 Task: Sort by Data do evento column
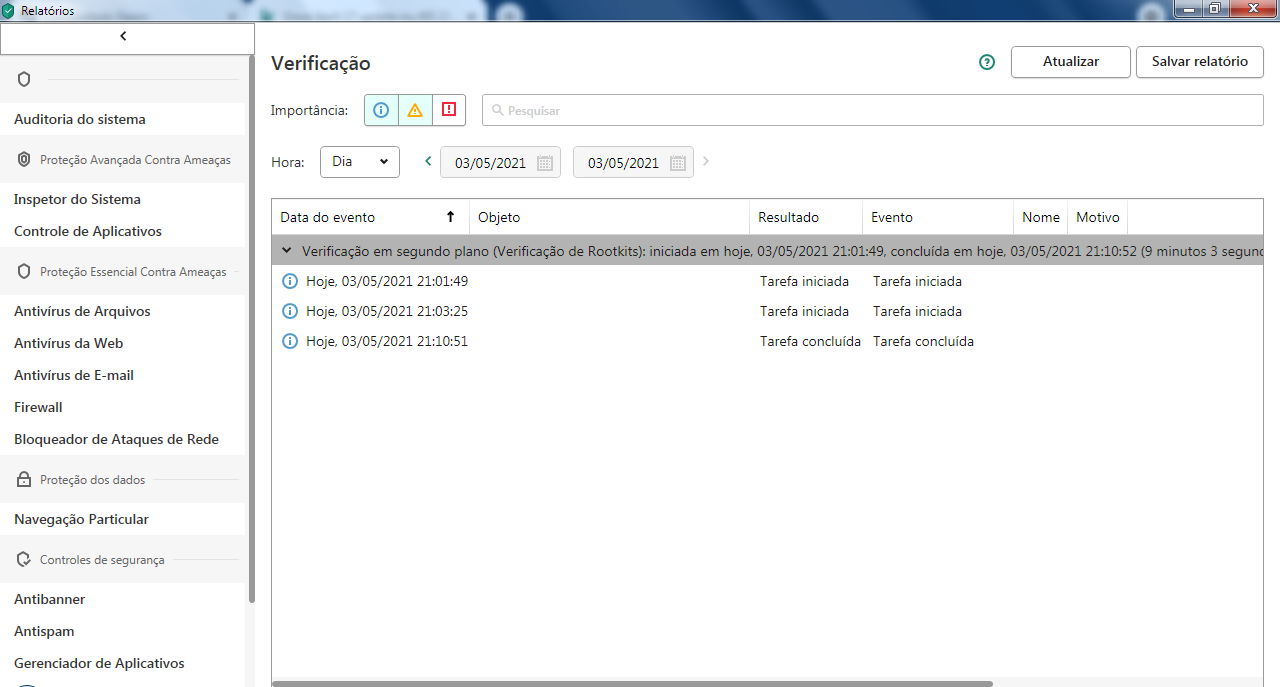[371, 217]
